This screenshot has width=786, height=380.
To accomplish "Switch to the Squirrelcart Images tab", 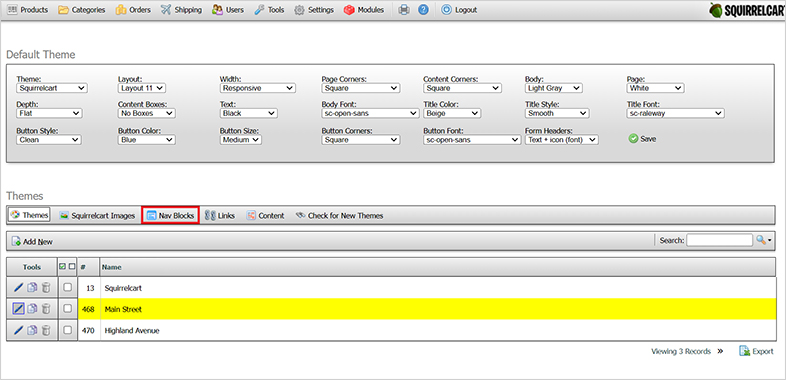I will (x=97, y=216).
